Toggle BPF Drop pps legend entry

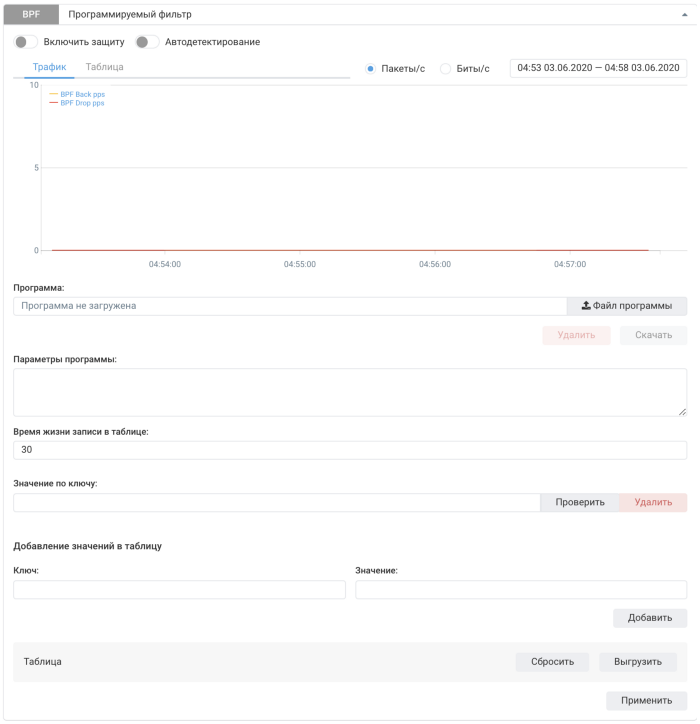point(82,103)
